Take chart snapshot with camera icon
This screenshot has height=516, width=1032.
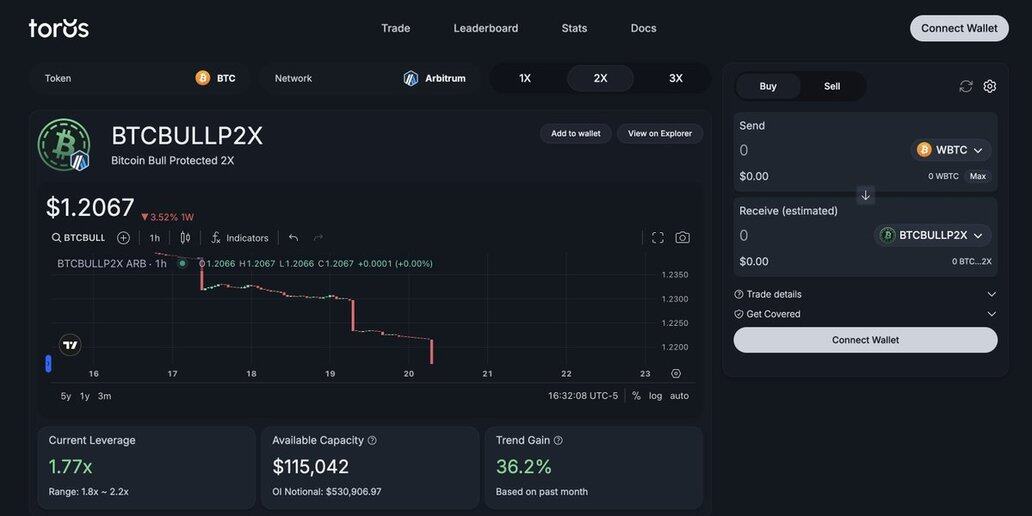682,238
